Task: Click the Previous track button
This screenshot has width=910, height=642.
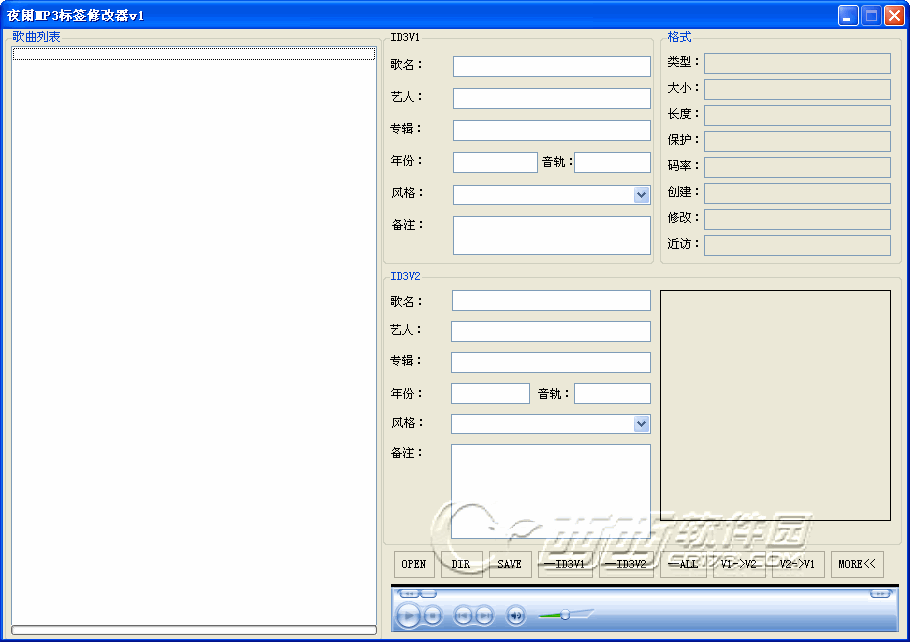Action: pos(463,615)
